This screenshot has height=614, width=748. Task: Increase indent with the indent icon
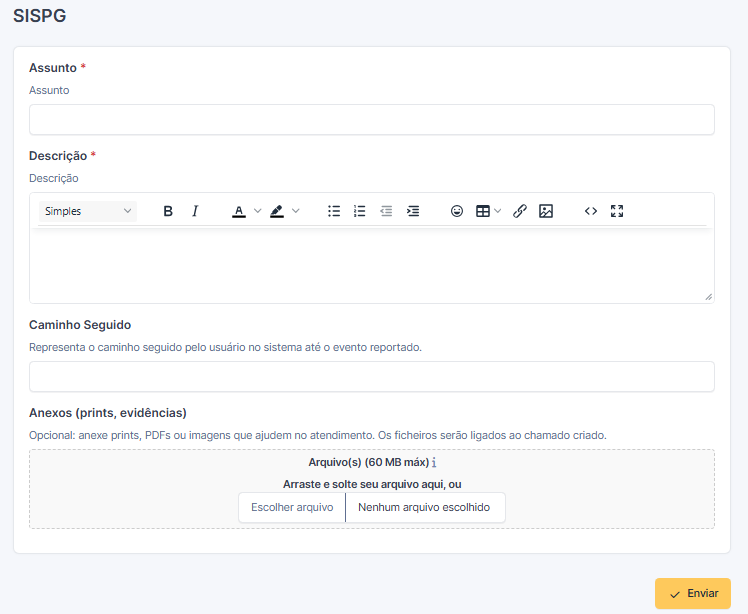[x=413, y=211]
